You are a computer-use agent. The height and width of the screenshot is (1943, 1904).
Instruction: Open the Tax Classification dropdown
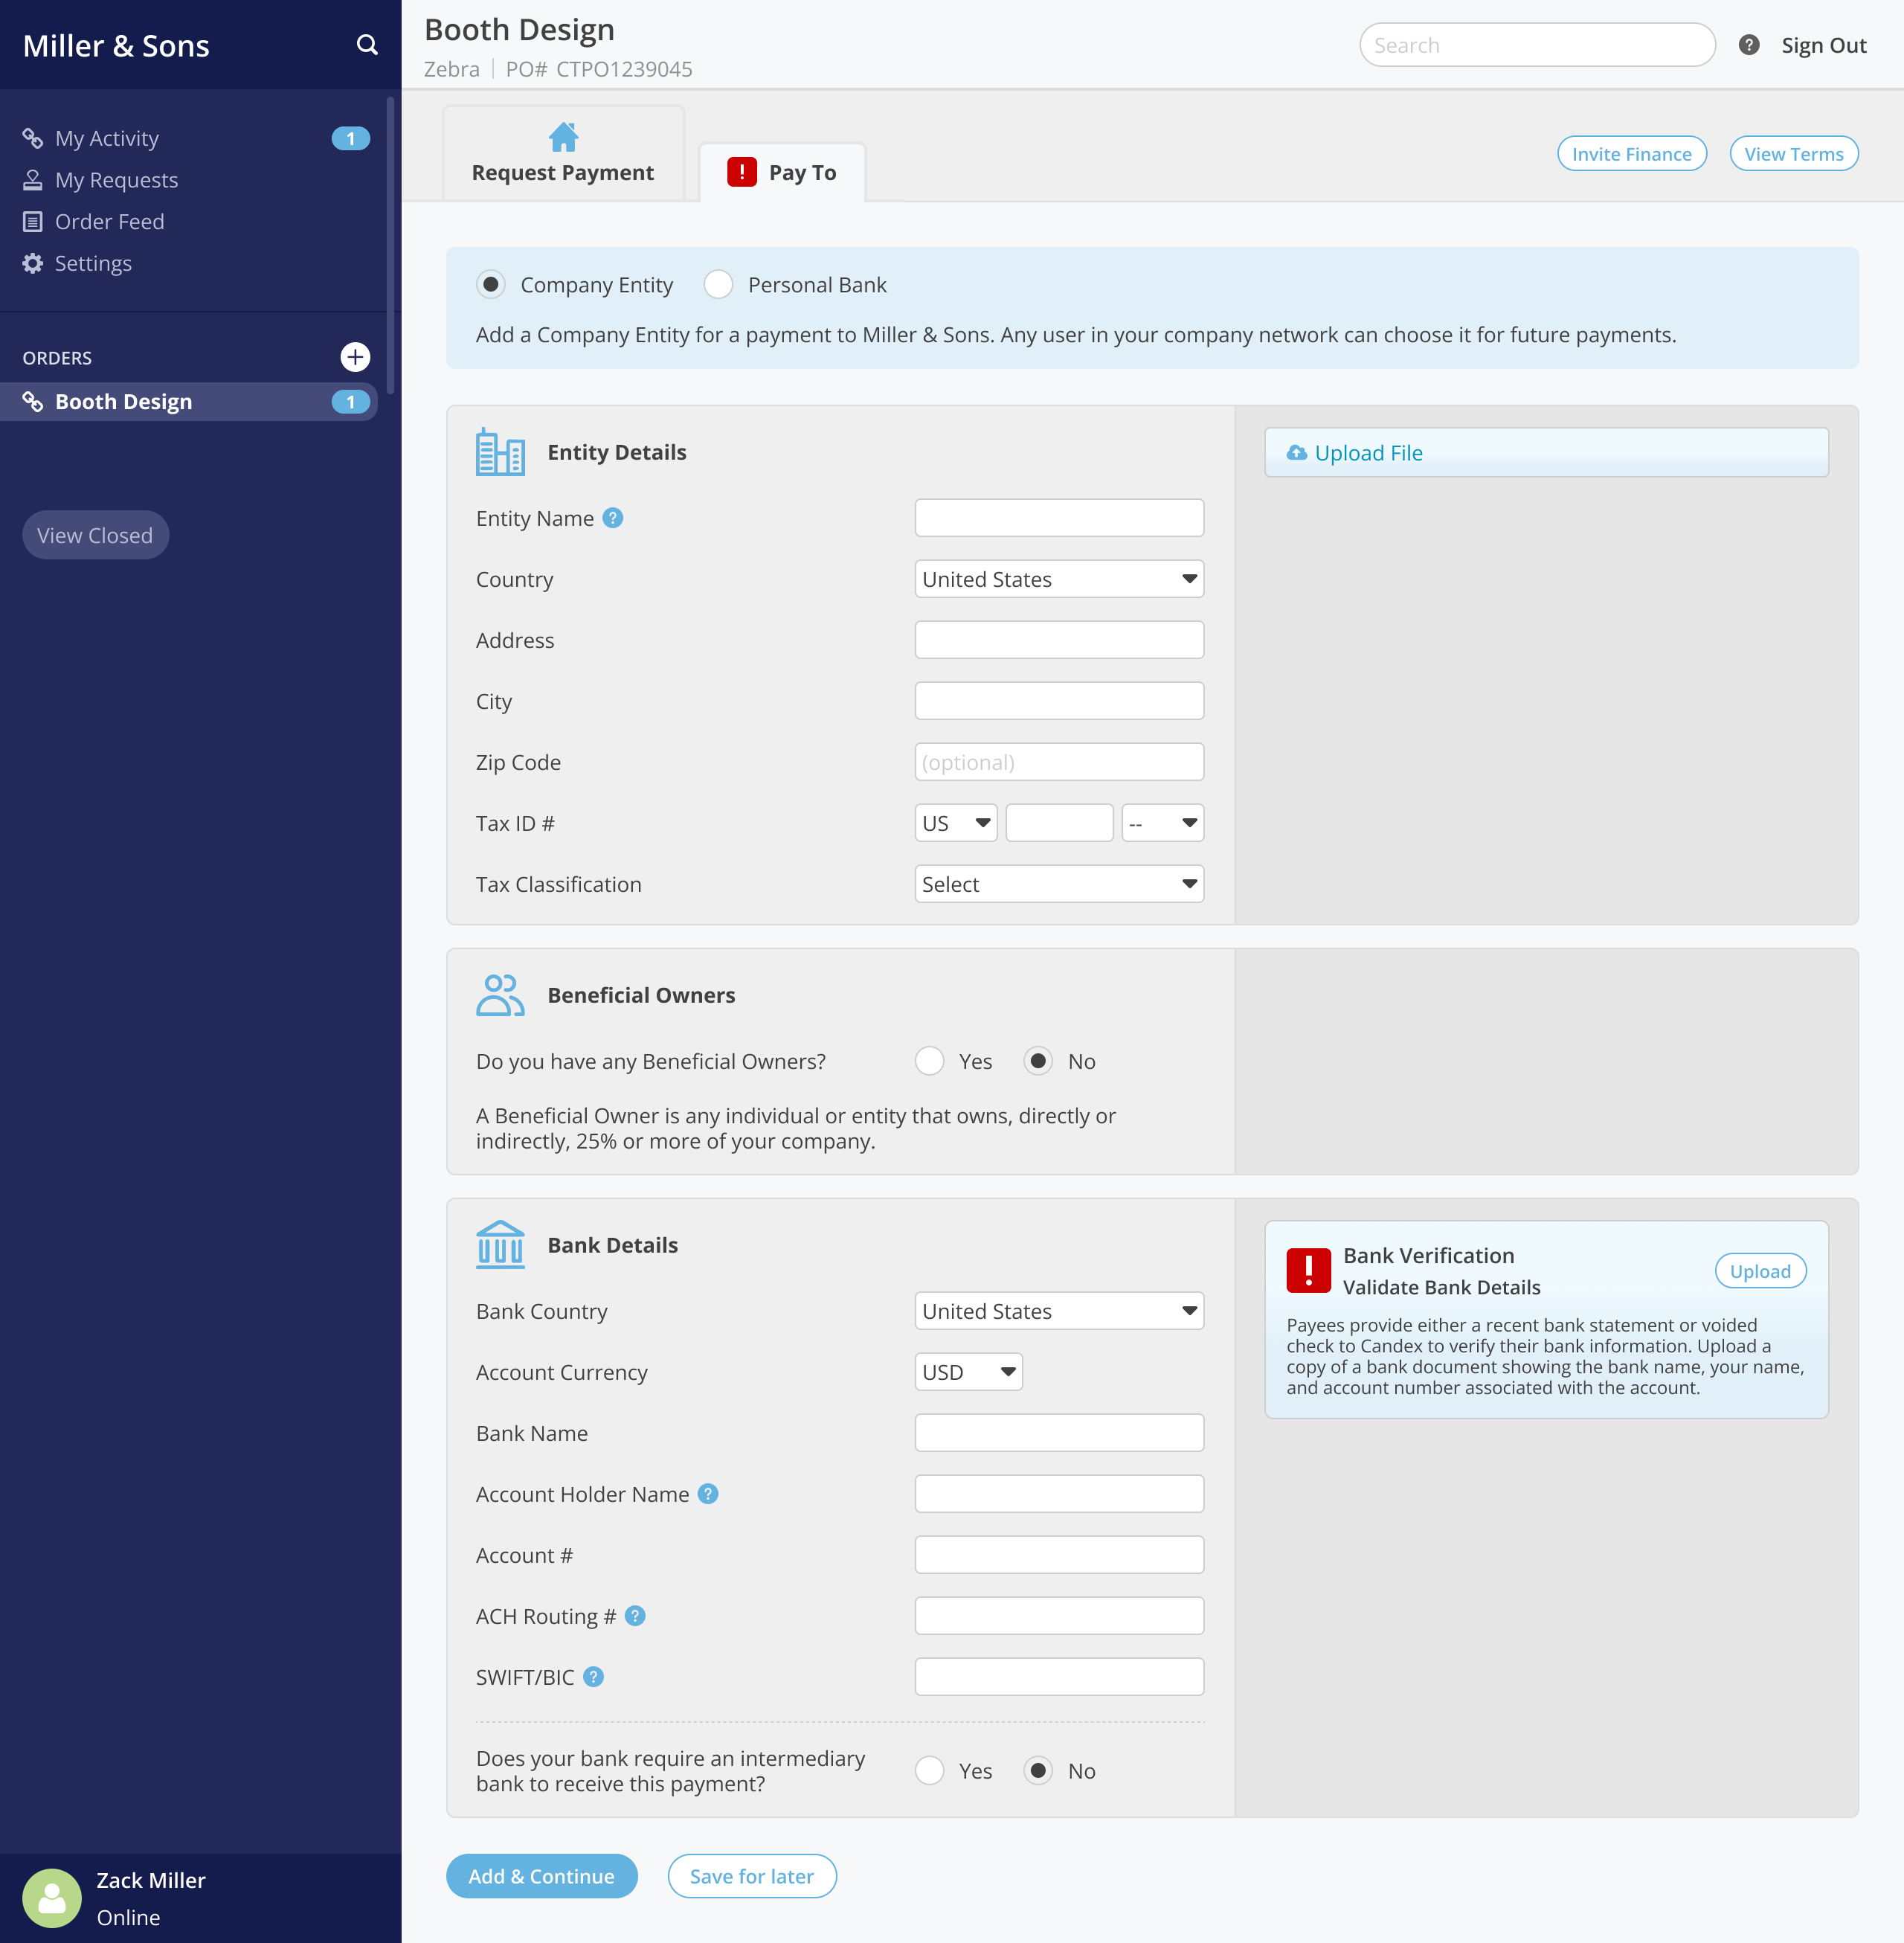click(1058, 884)
